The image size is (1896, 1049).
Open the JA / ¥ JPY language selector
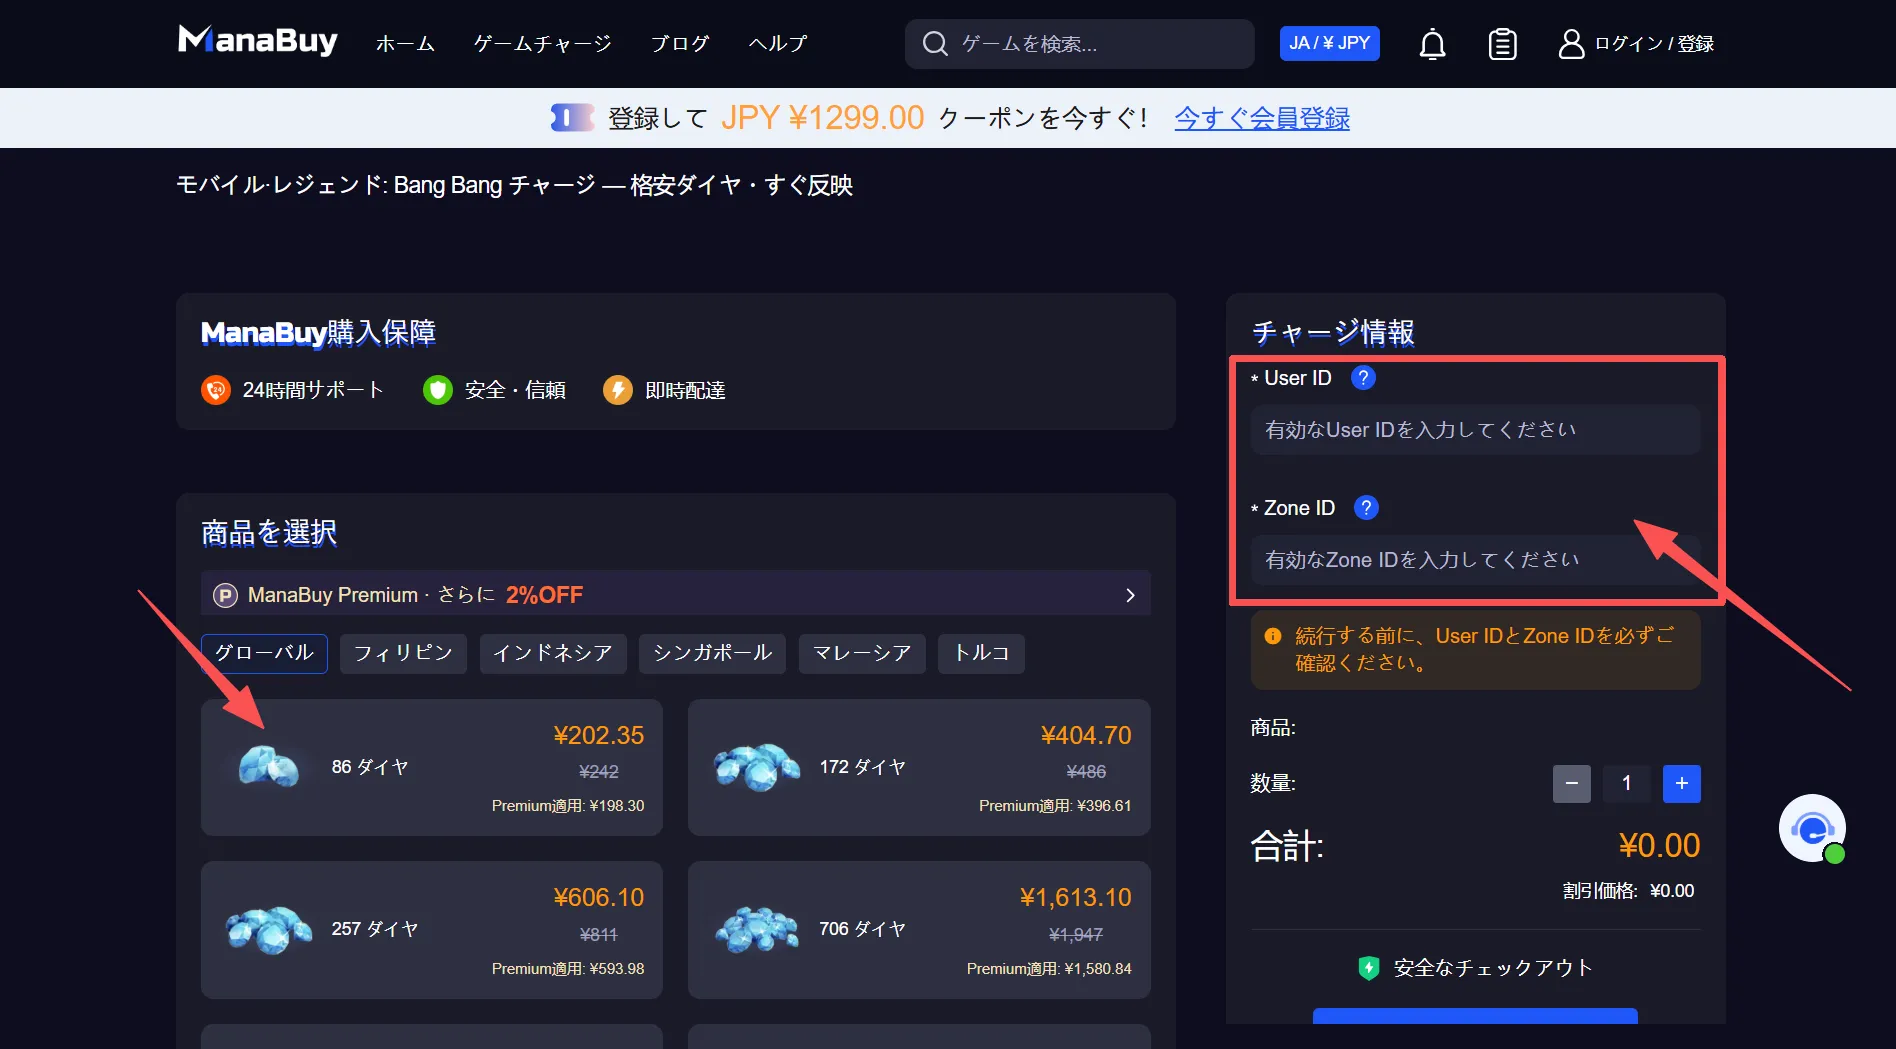pyautogui.click(x=1330, y=43)
